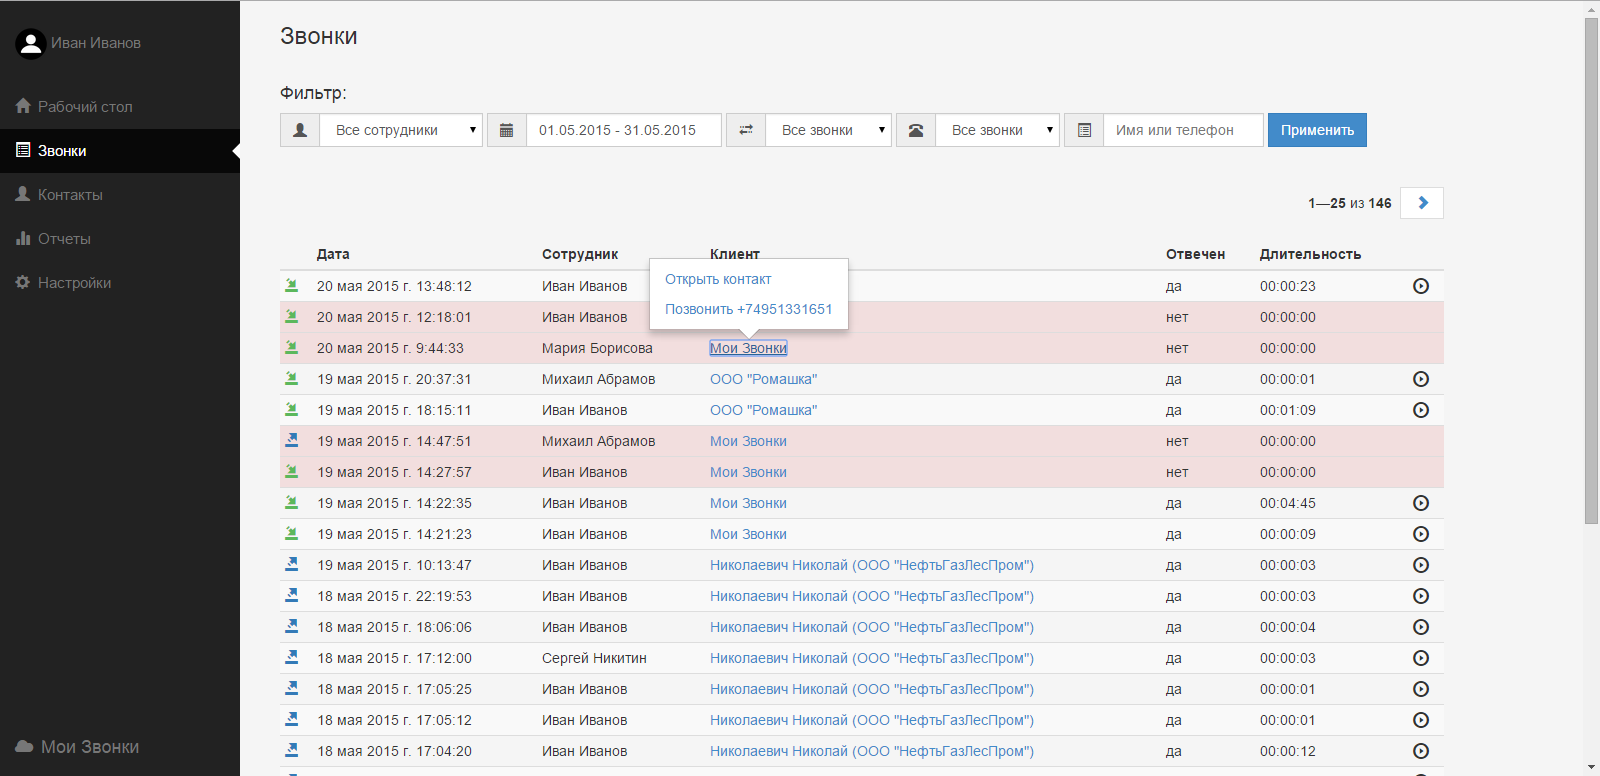Screen dimensions: 1600x776
Task: Click the user avatar icon for Иван Иванов
Action: (31, 43)
